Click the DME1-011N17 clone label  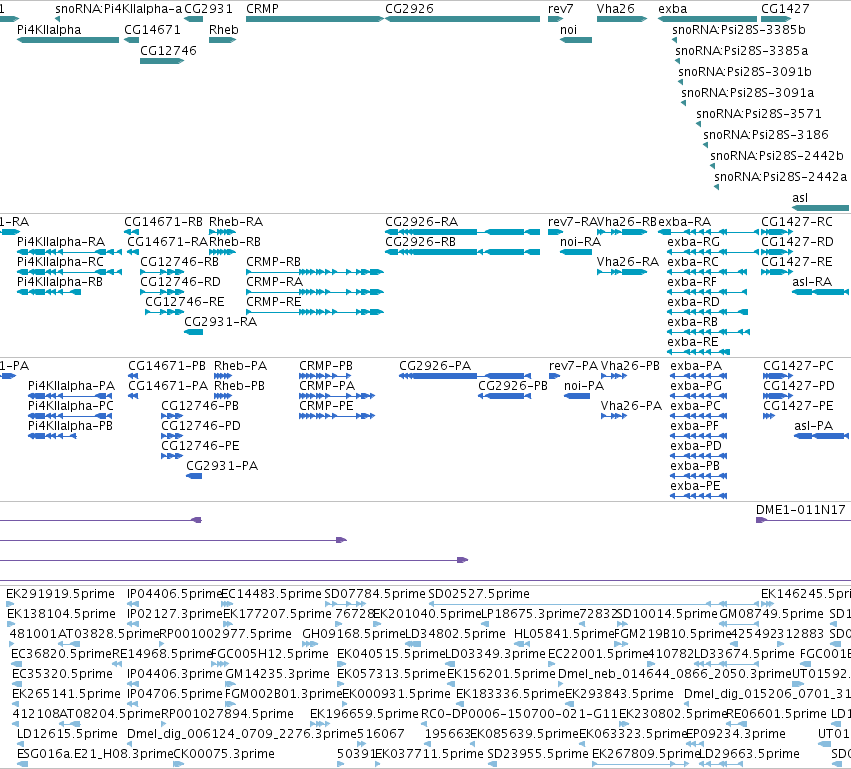tap(801, 510)
